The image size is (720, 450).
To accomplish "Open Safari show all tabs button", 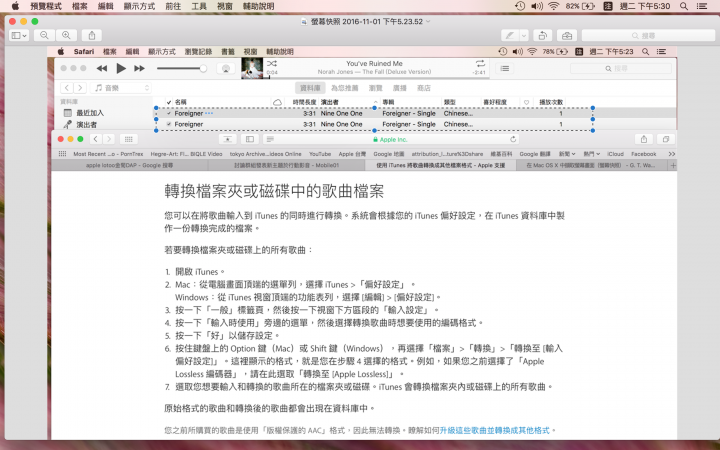I will [666, 139].
